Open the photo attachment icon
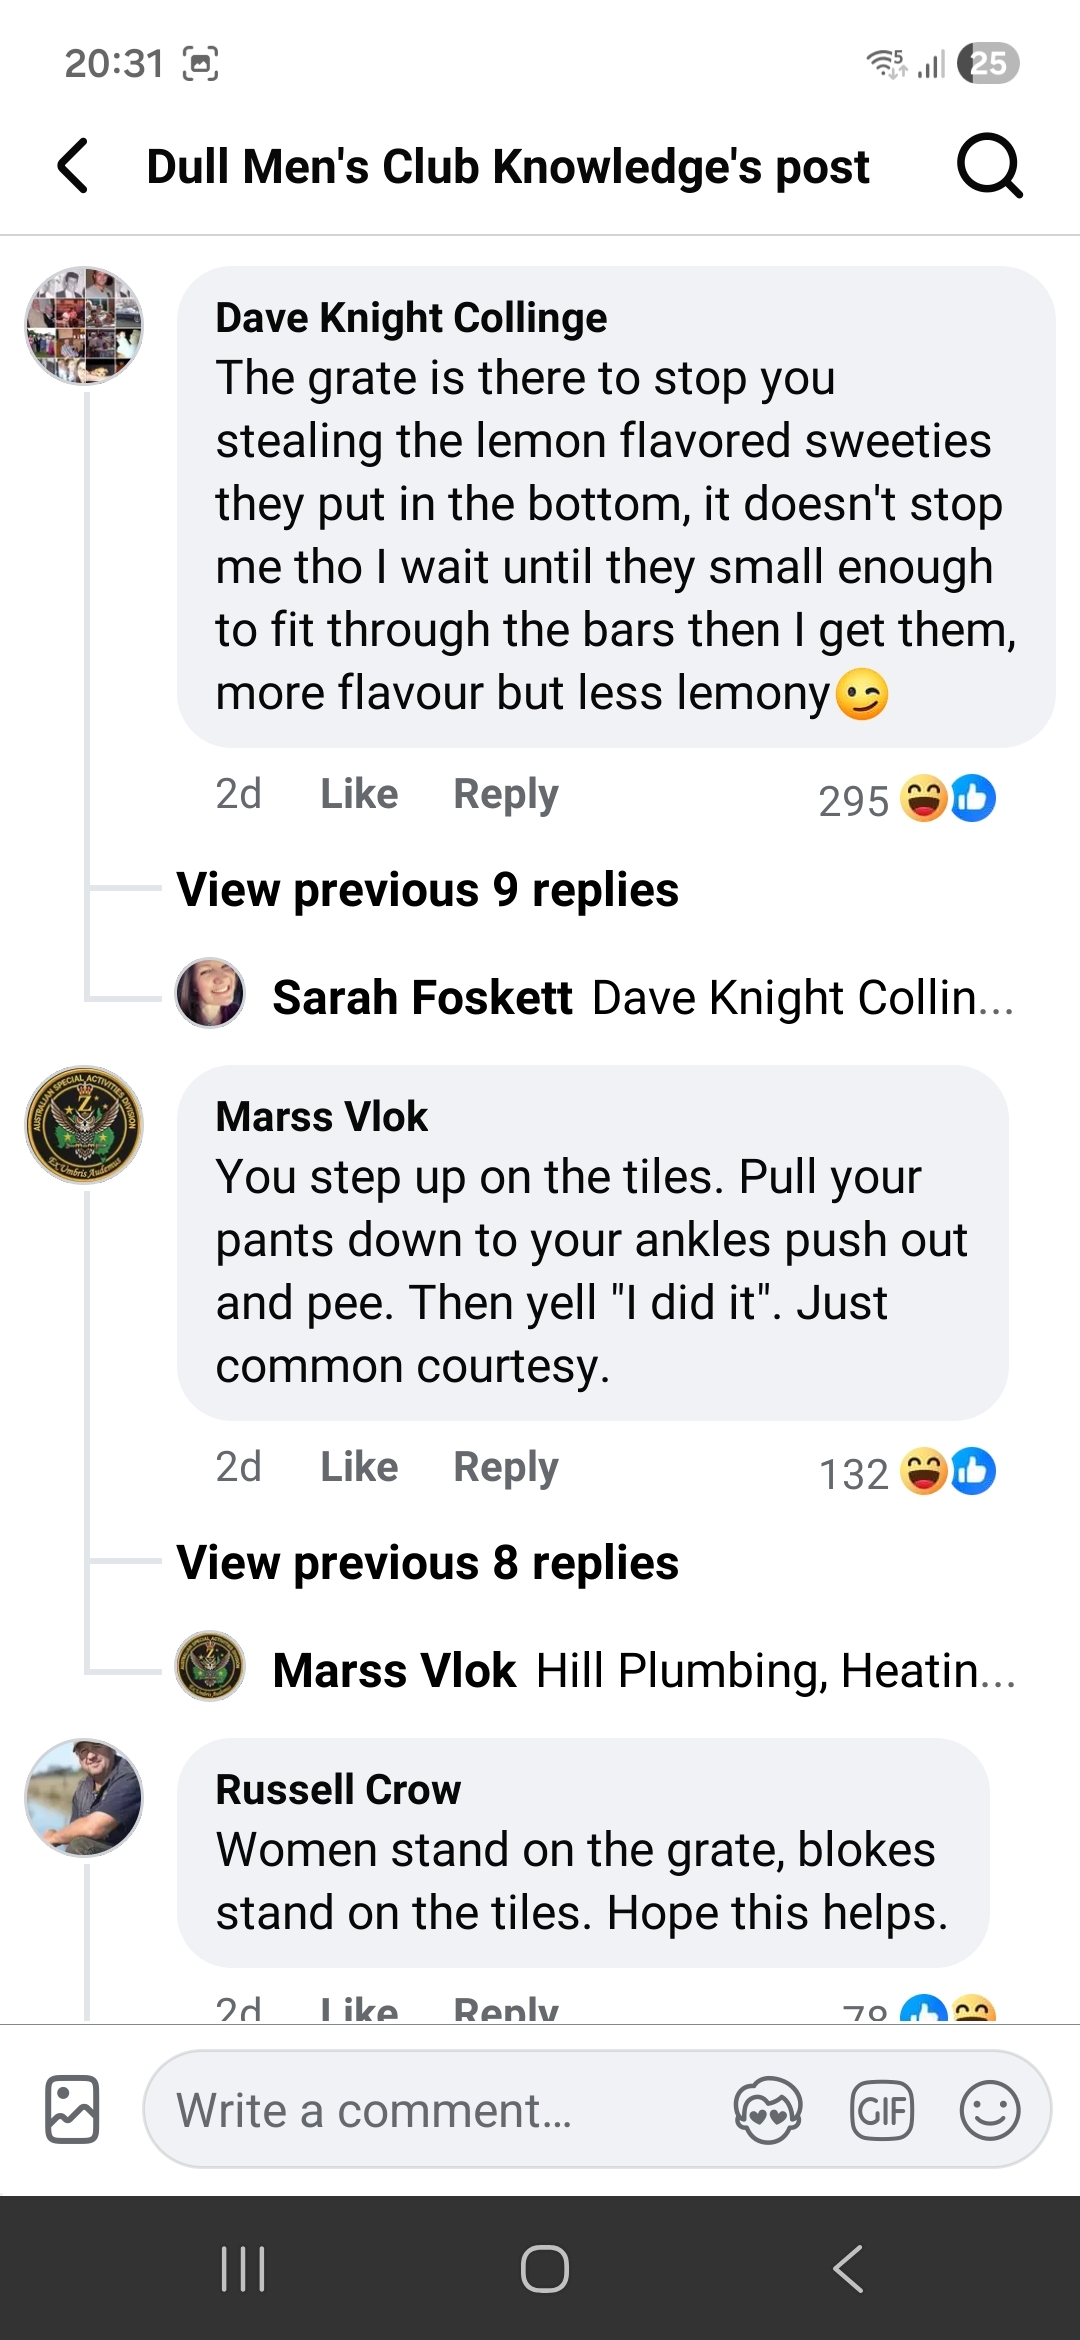Image resolution: width=1080 pixels, height=2340 pixels. [x=72, y=2109]
